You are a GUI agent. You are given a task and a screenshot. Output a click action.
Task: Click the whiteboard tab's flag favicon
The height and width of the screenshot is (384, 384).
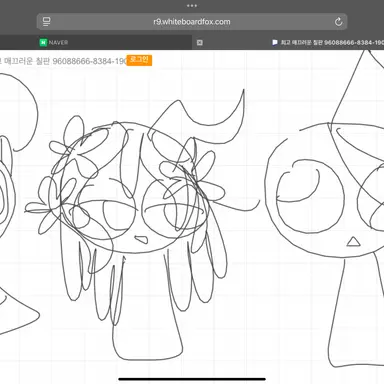pos(275,42)
